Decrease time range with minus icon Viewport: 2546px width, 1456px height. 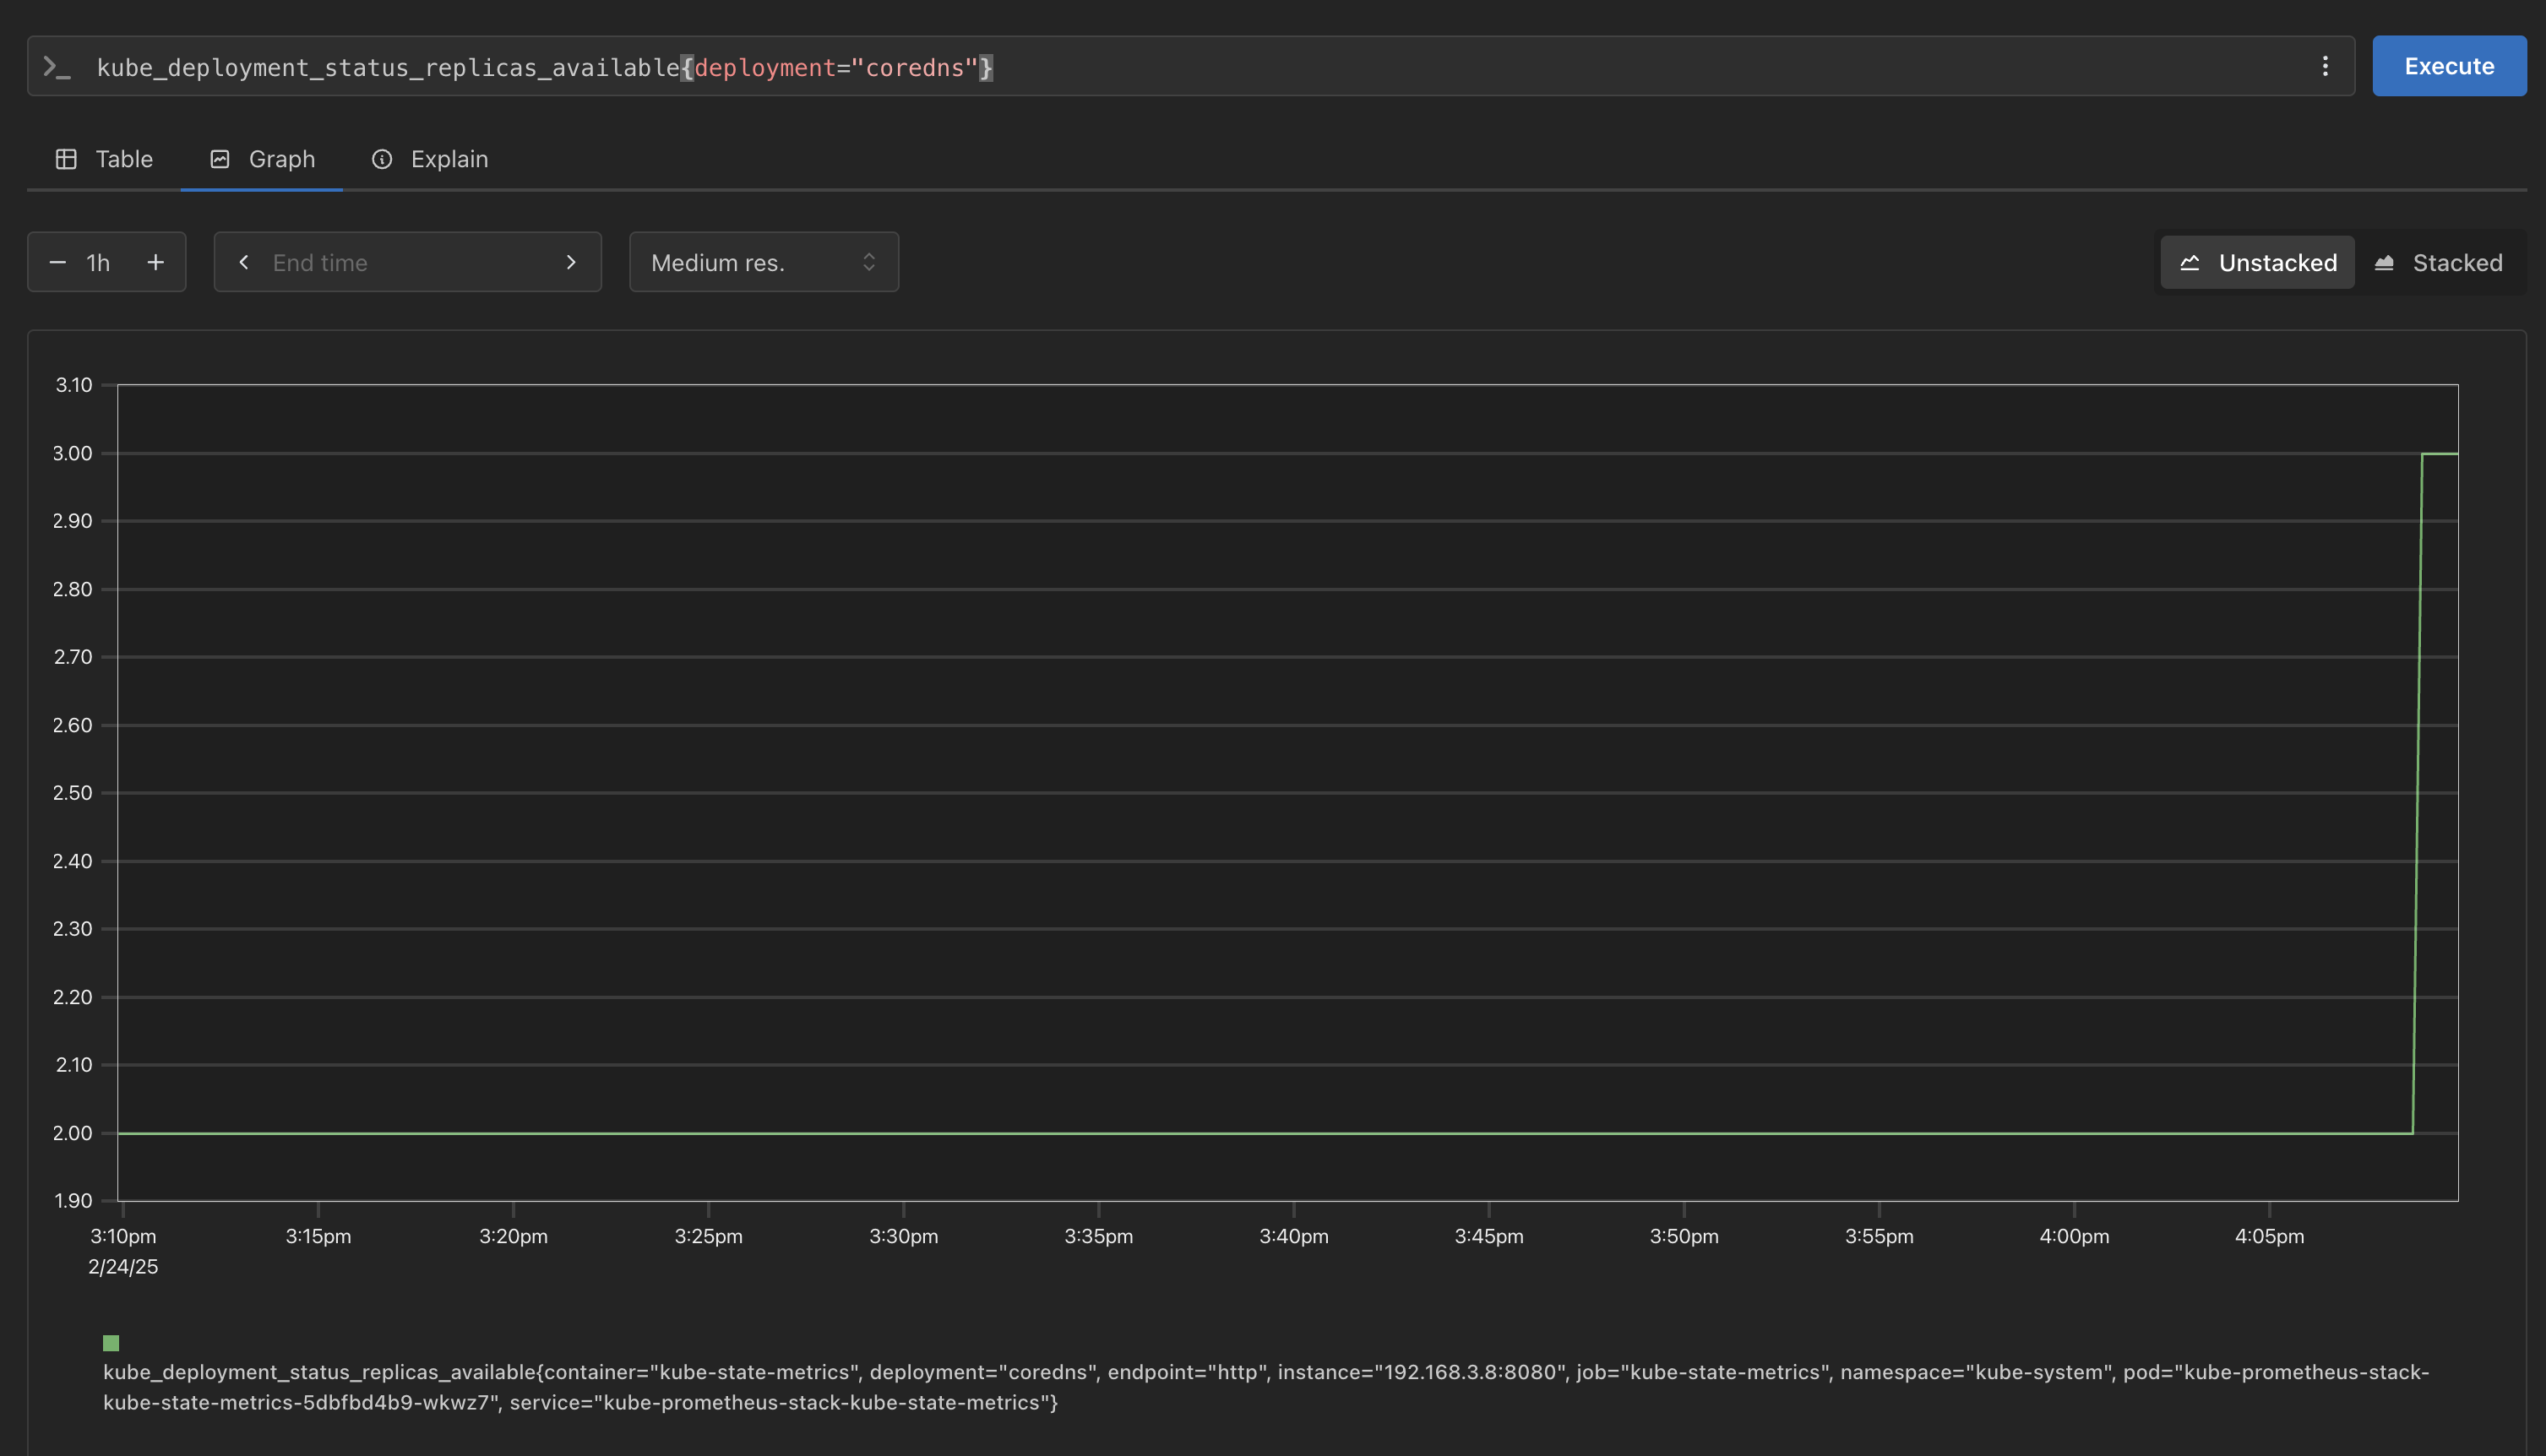tap(58, 262)
